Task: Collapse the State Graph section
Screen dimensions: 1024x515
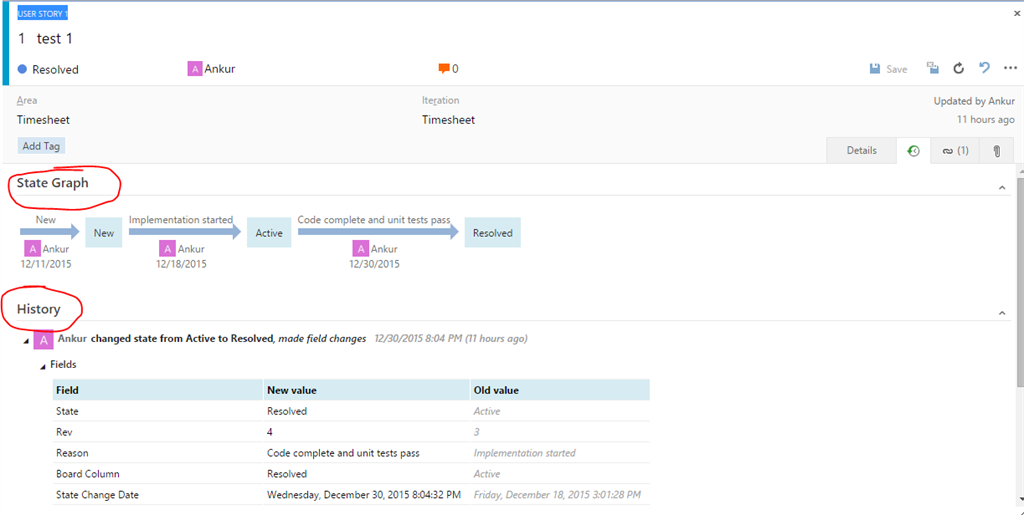Action: pyautogui.click(x=1002, y=188)
